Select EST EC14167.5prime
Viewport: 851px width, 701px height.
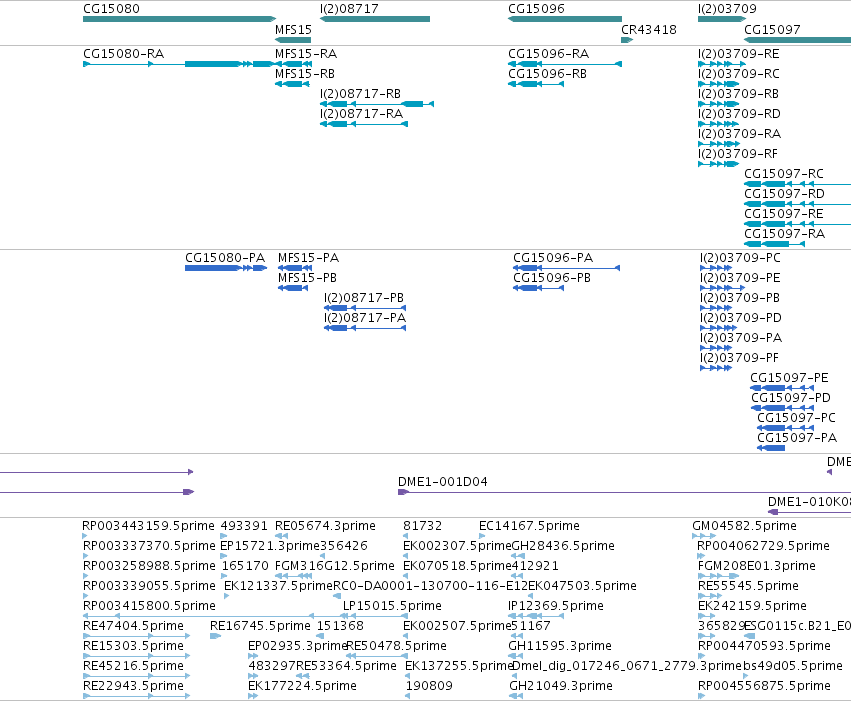pos(529,526)
